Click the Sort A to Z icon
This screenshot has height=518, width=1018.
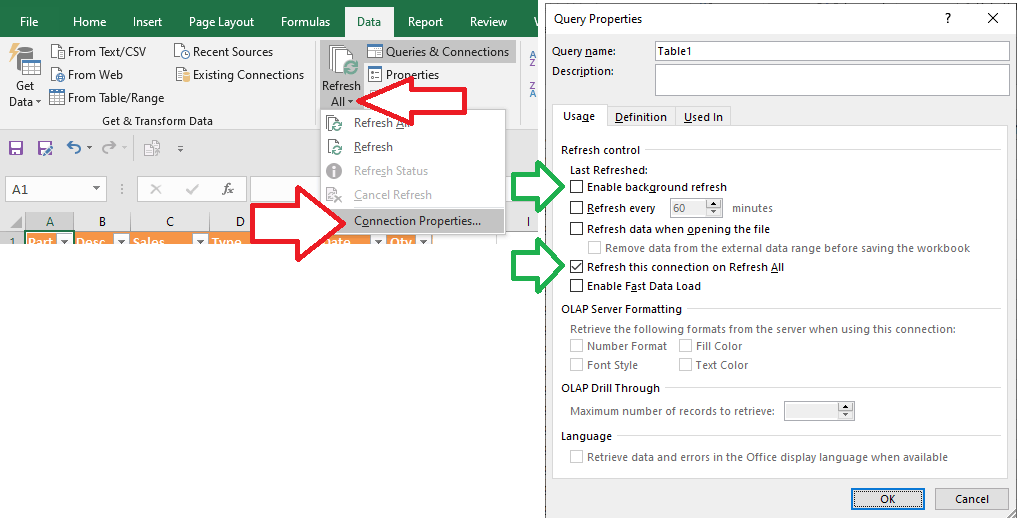tap(532, 58)
